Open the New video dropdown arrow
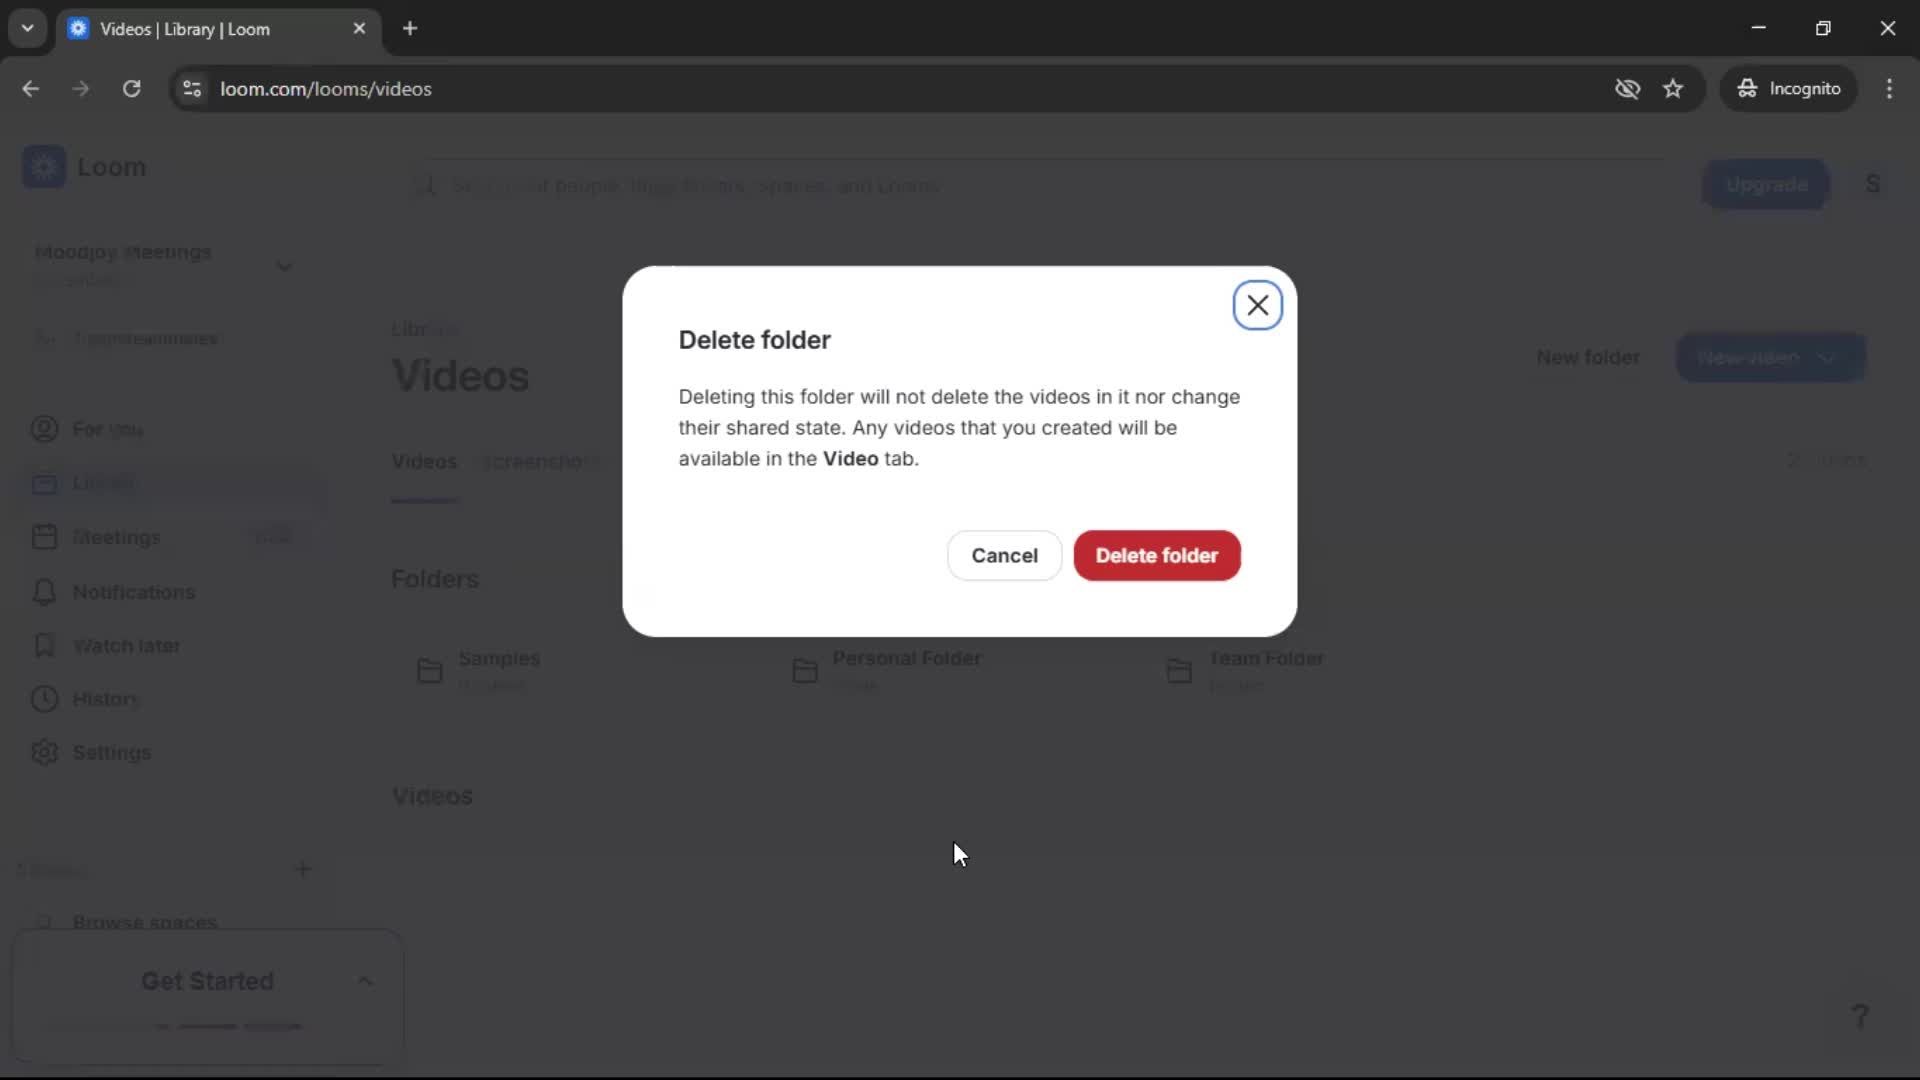The height and width of the screenshot is (1080, 1920). [x=1829, y=357]
